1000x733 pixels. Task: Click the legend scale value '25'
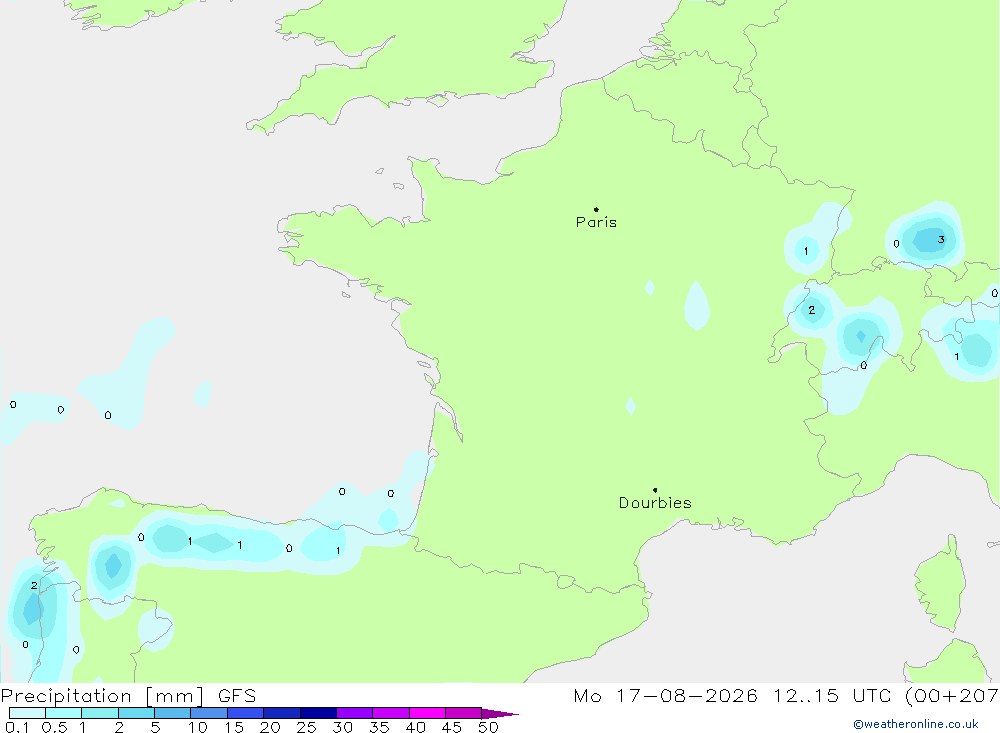[x=306, y=727]
